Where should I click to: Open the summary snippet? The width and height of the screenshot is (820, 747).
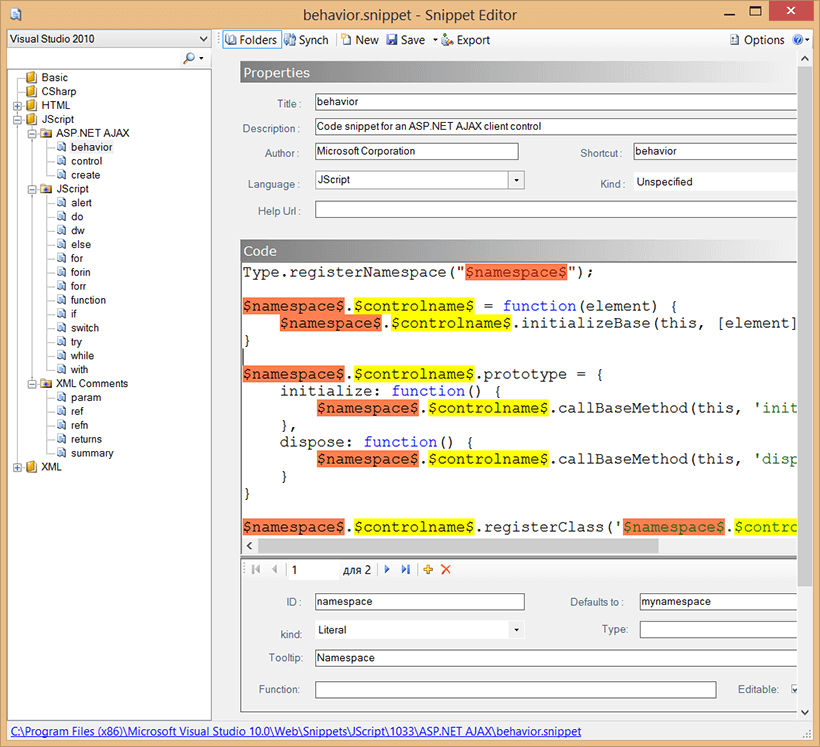92,454
